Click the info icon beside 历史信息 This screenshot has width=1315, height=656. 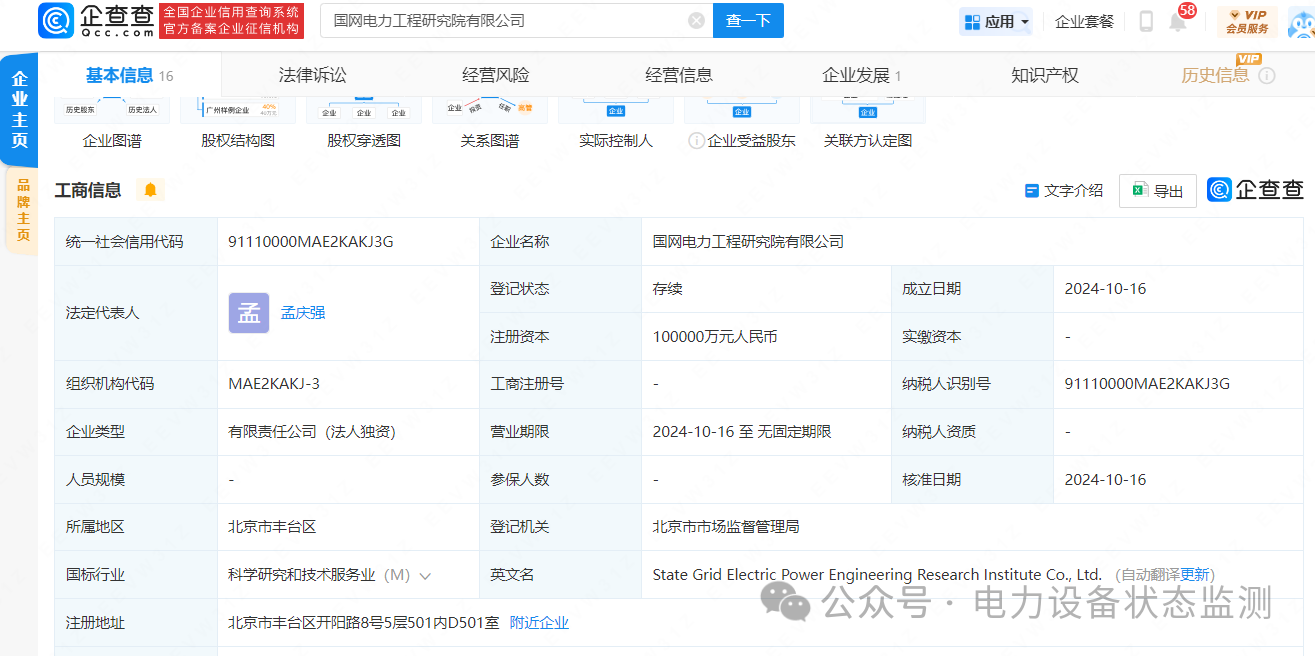click(1266, 76)
